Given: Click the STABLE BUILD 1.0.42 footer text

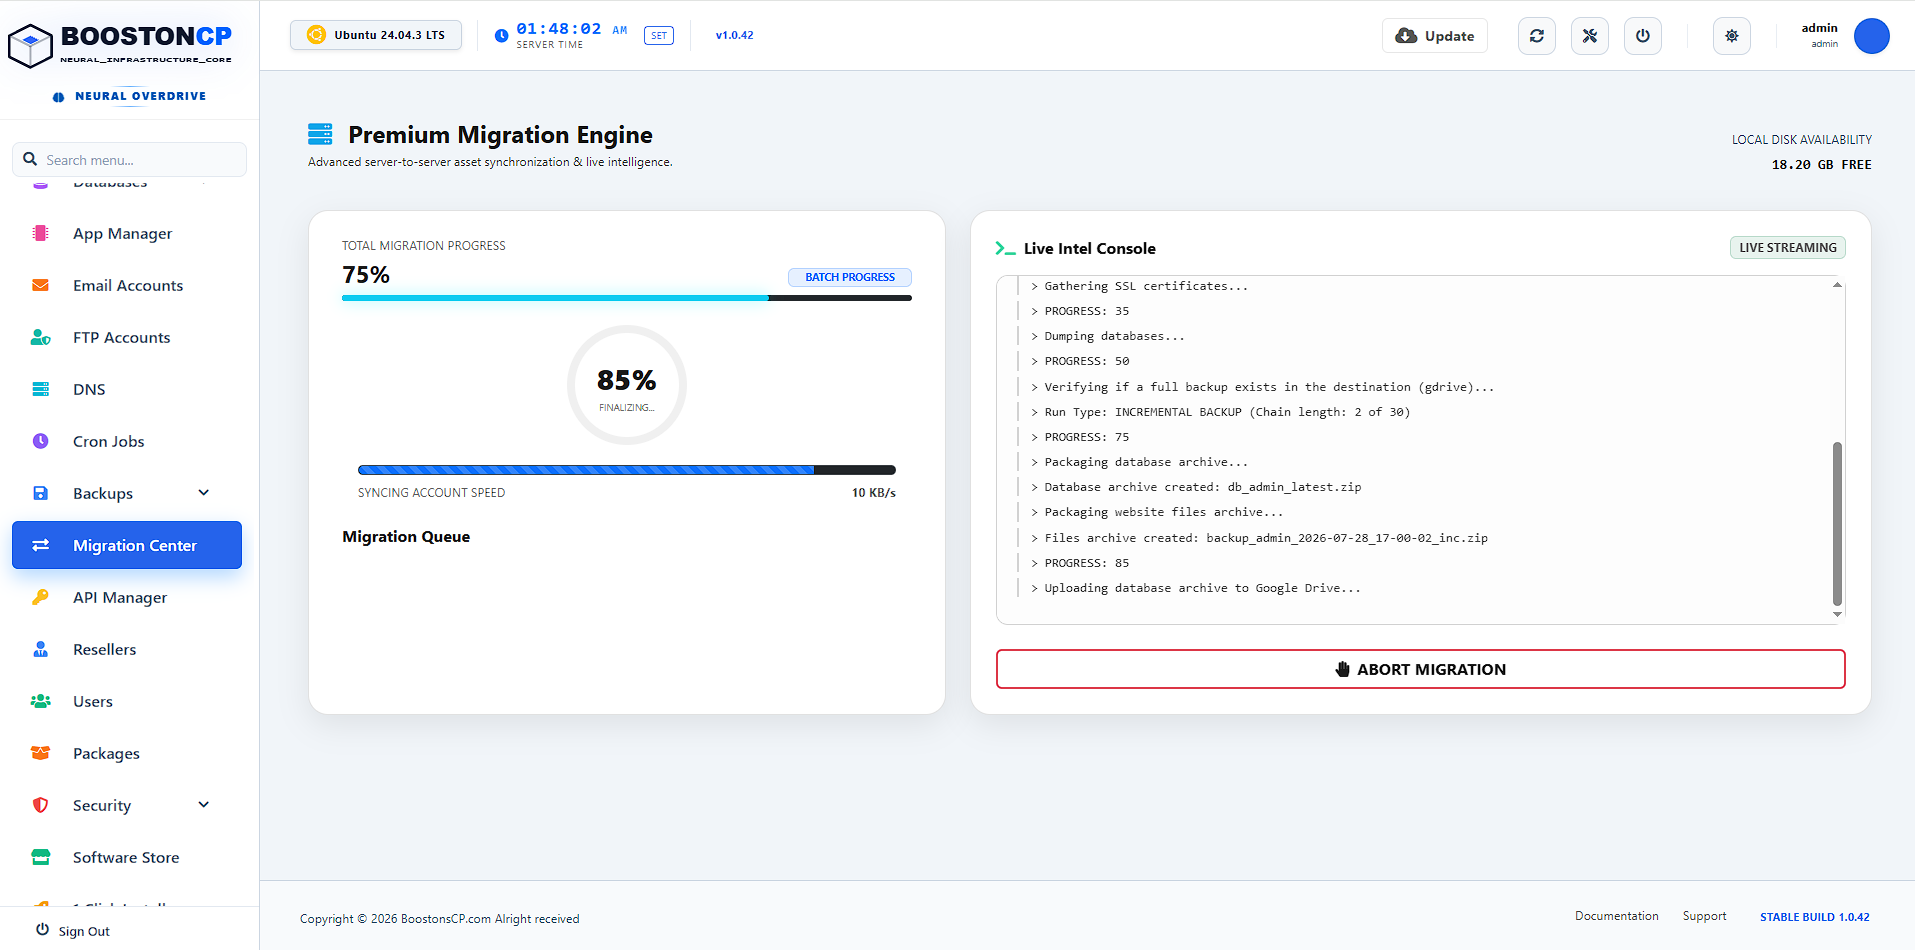Looking at the screenshot, I should tap(1814, 917).
